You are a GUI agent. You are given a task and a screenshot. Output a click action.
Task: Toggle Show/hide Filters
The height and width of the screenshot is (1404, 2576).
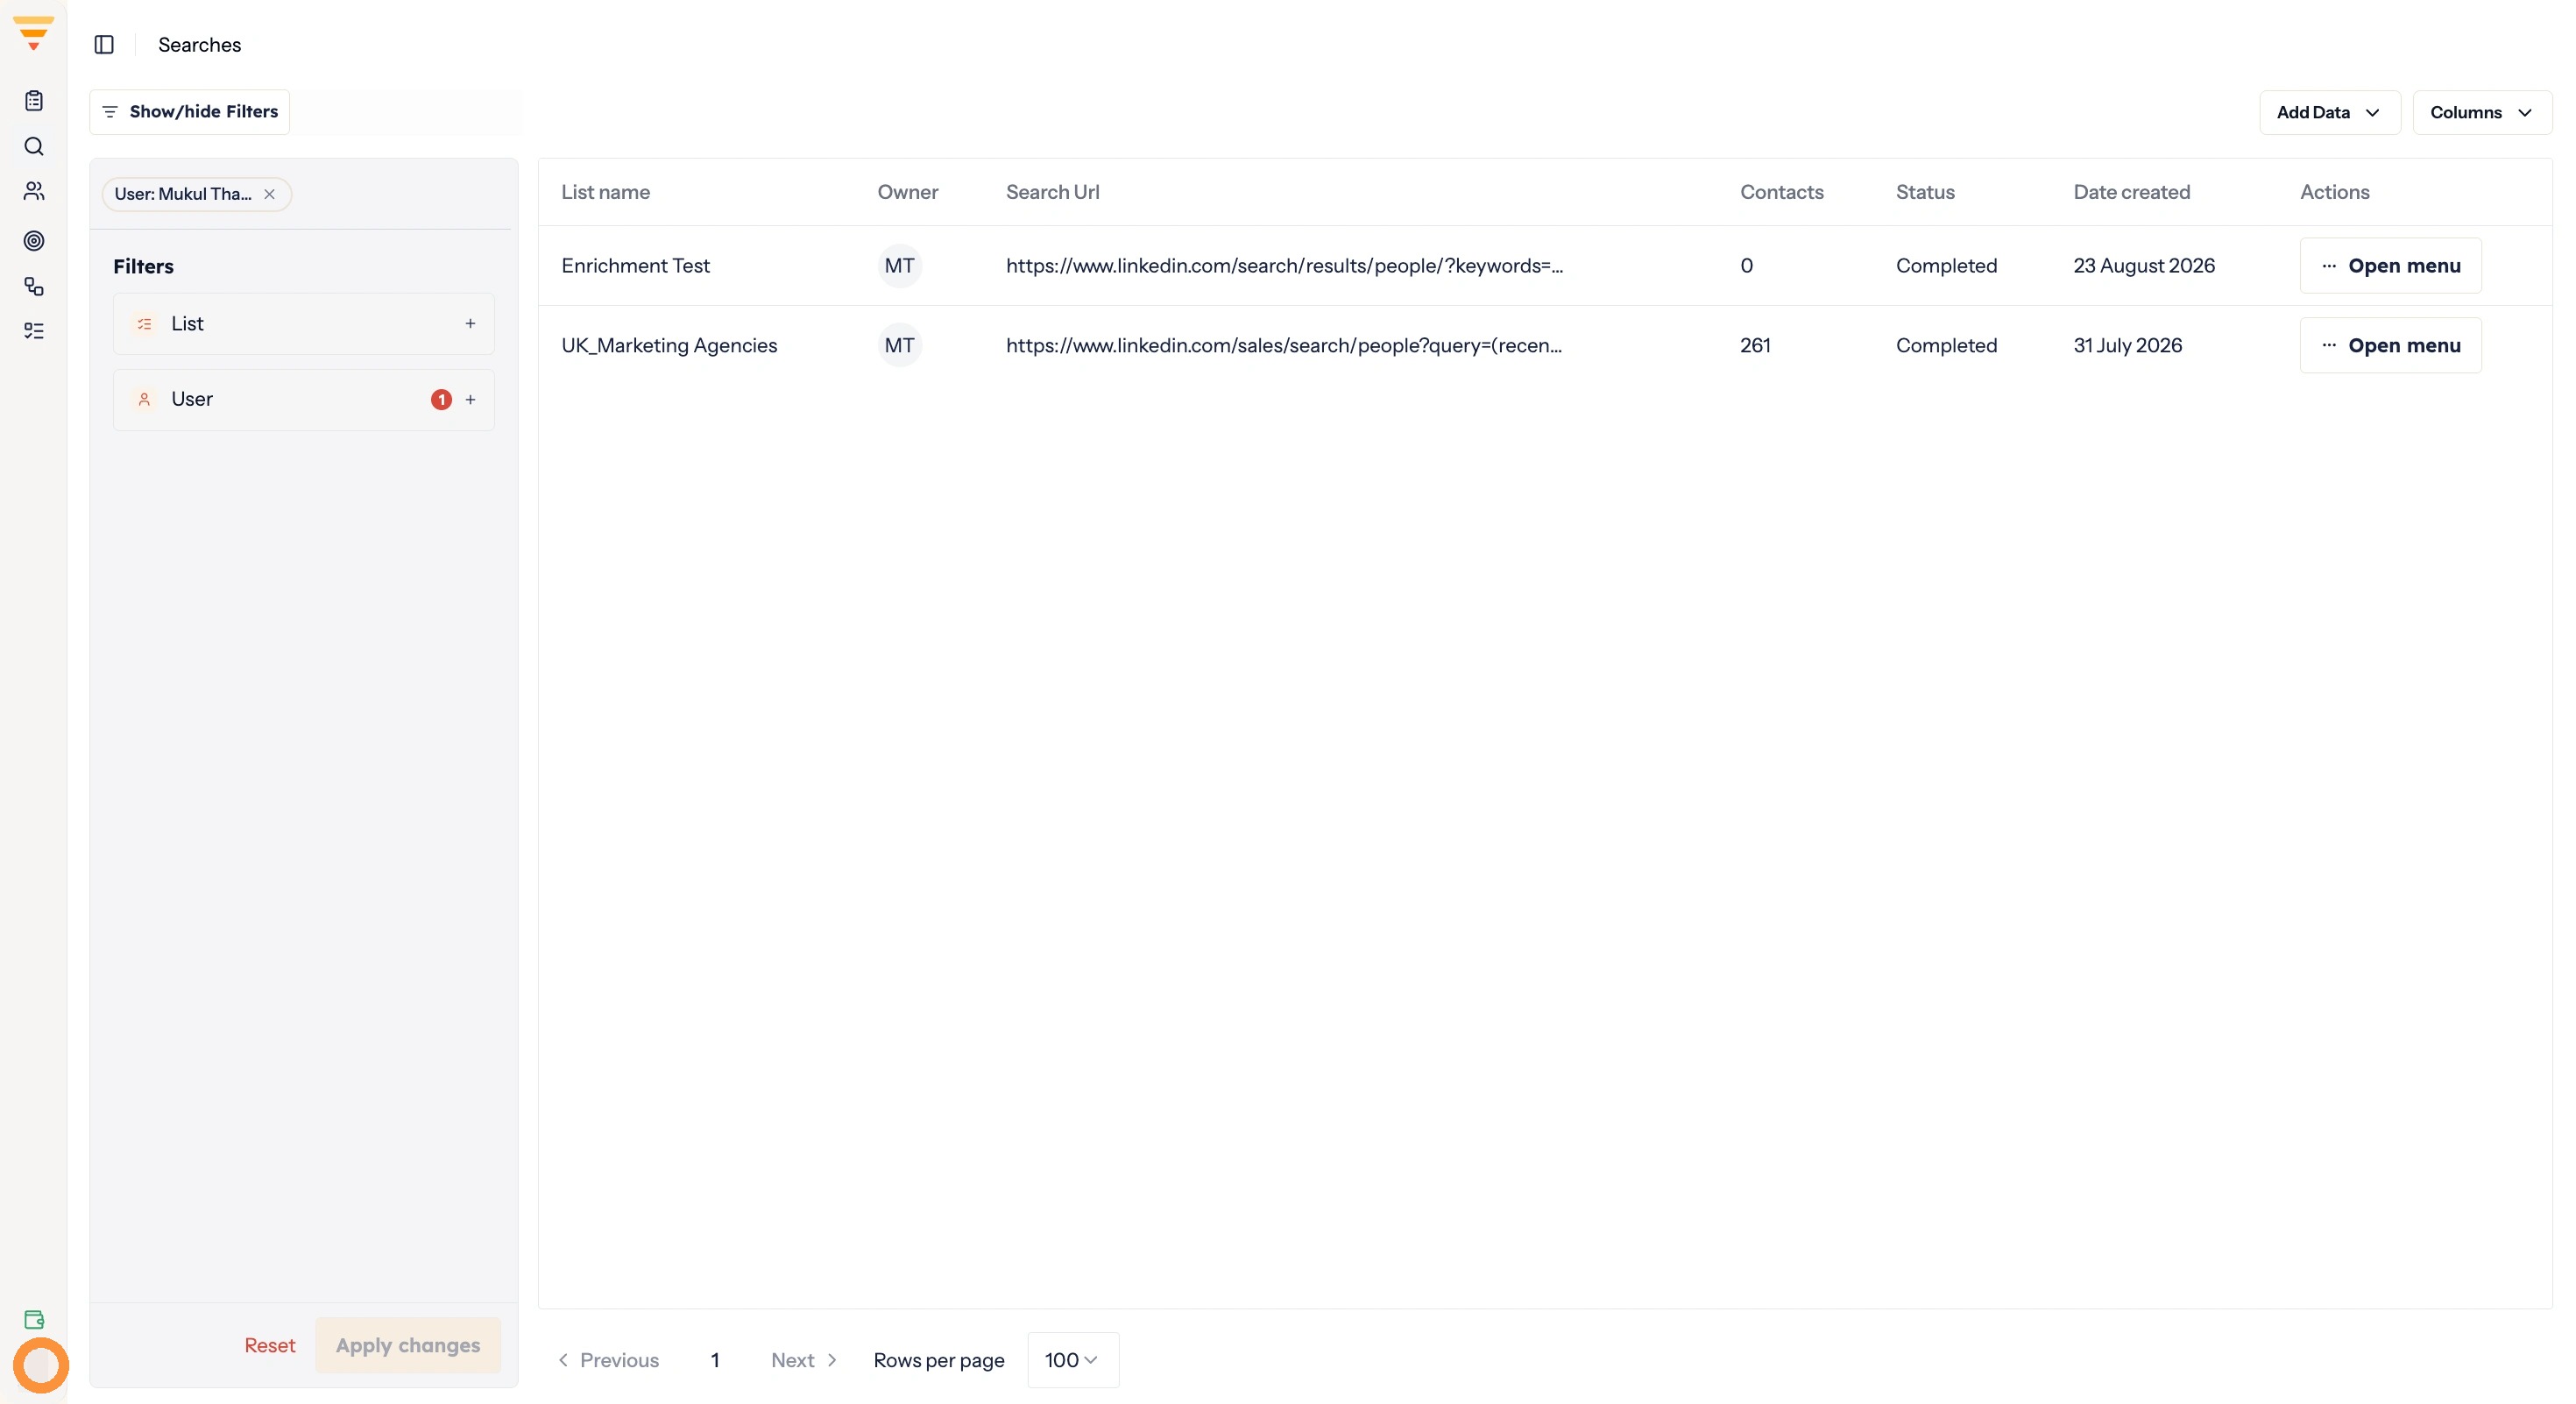[190, 112]
